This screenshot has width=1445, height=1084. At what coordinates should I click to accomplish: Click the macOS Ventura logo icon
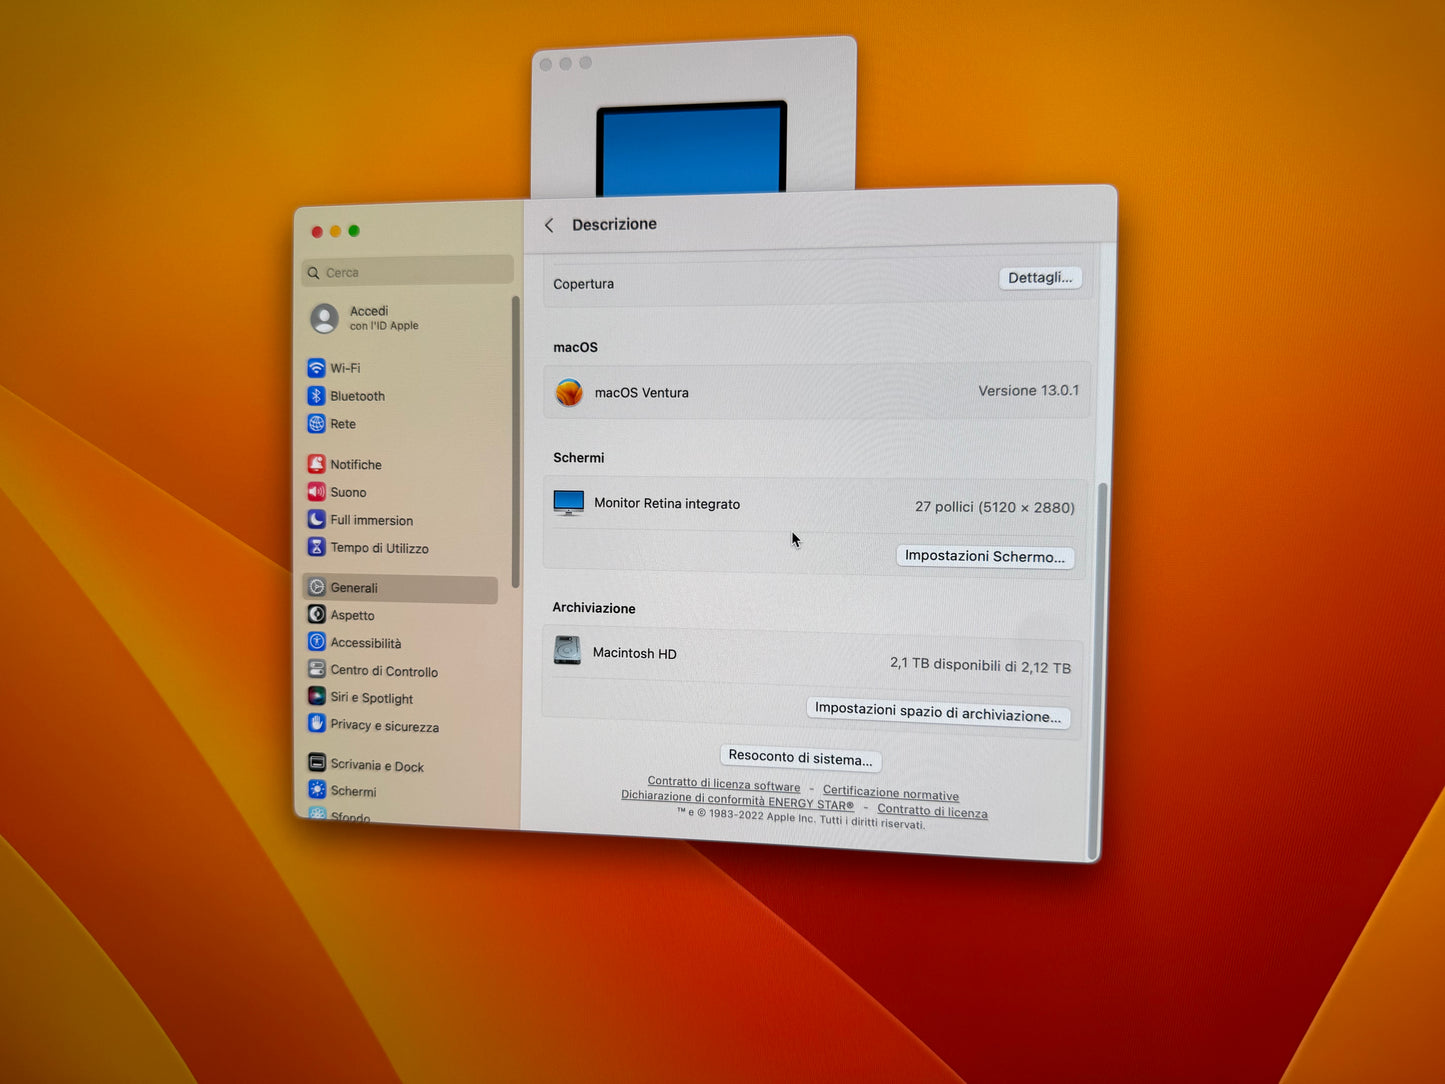[569, 392]
